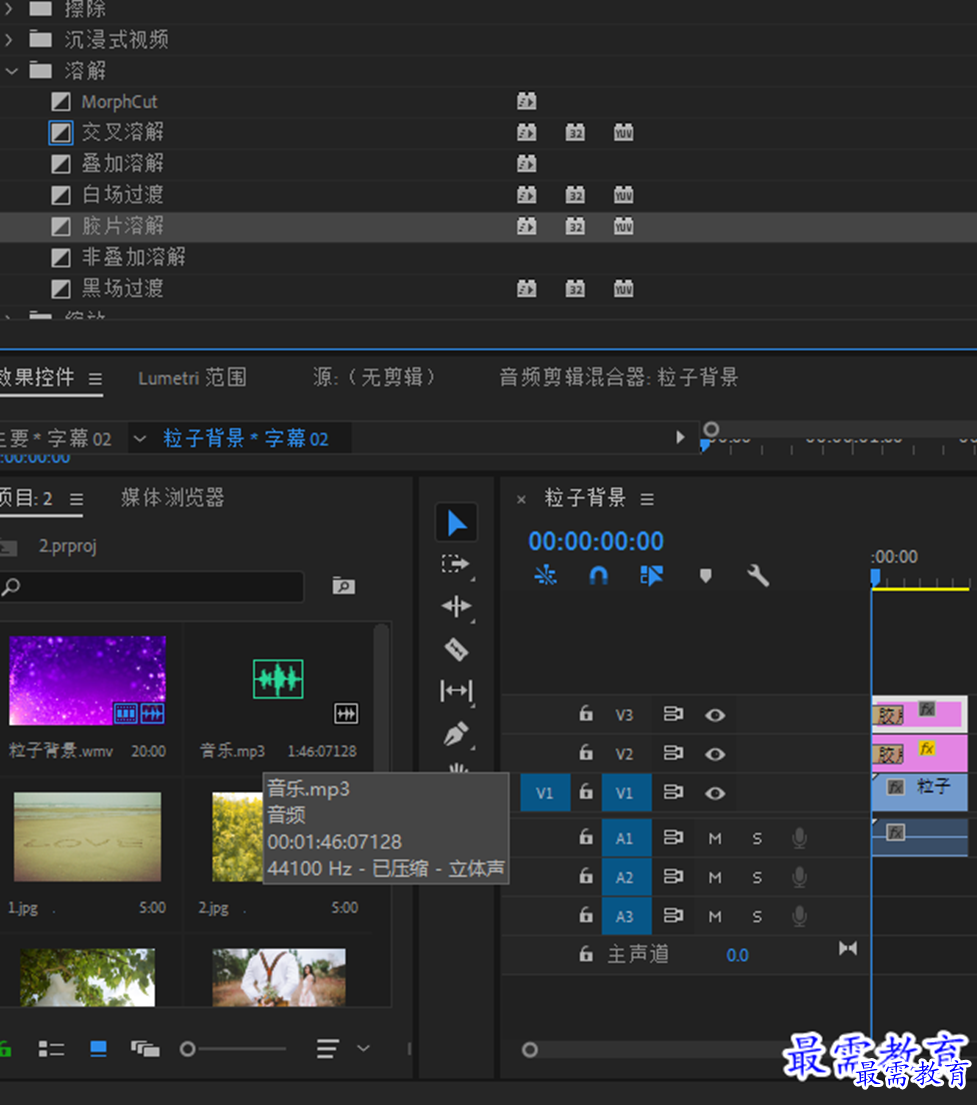Click find-in-bin folder search icon

pyautogui.click(x=343, y=586)
